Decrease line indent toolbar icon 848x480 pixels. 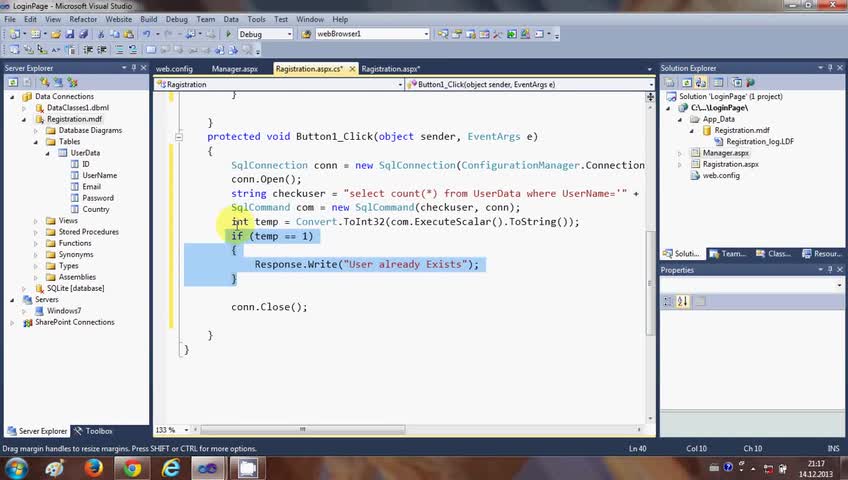(x=88, y=50)
